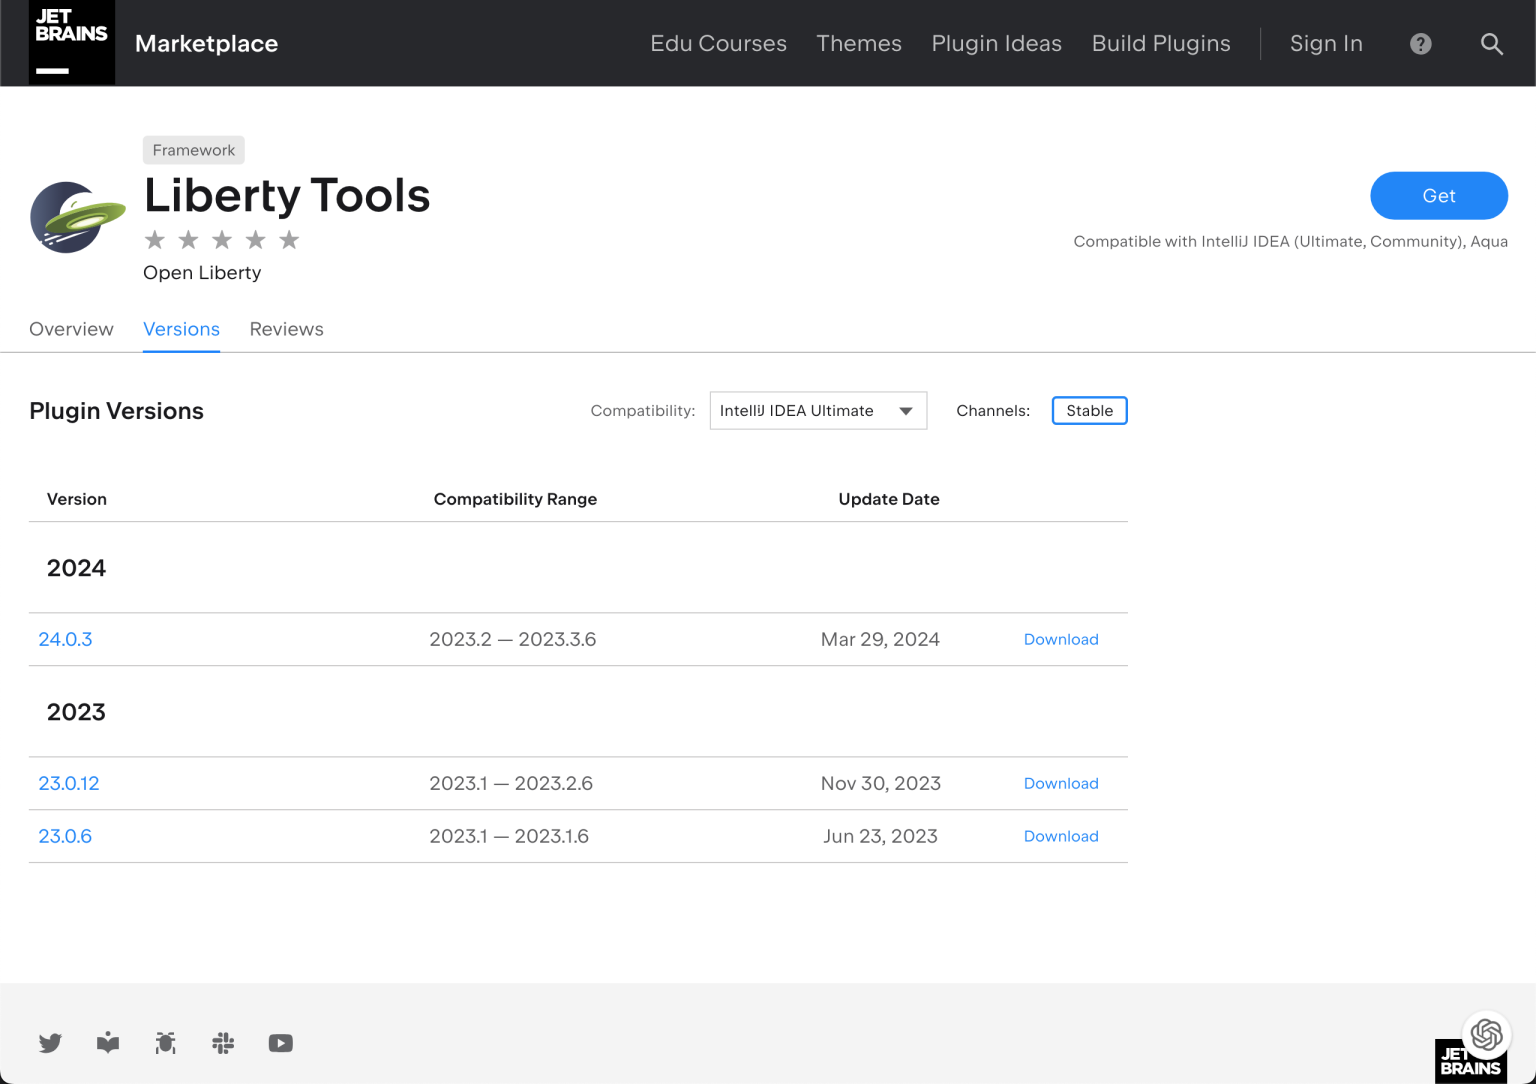Screen dimensions: 1536x1084
Task: Switch to the Overview tab
Action: [x=71, y=329]
